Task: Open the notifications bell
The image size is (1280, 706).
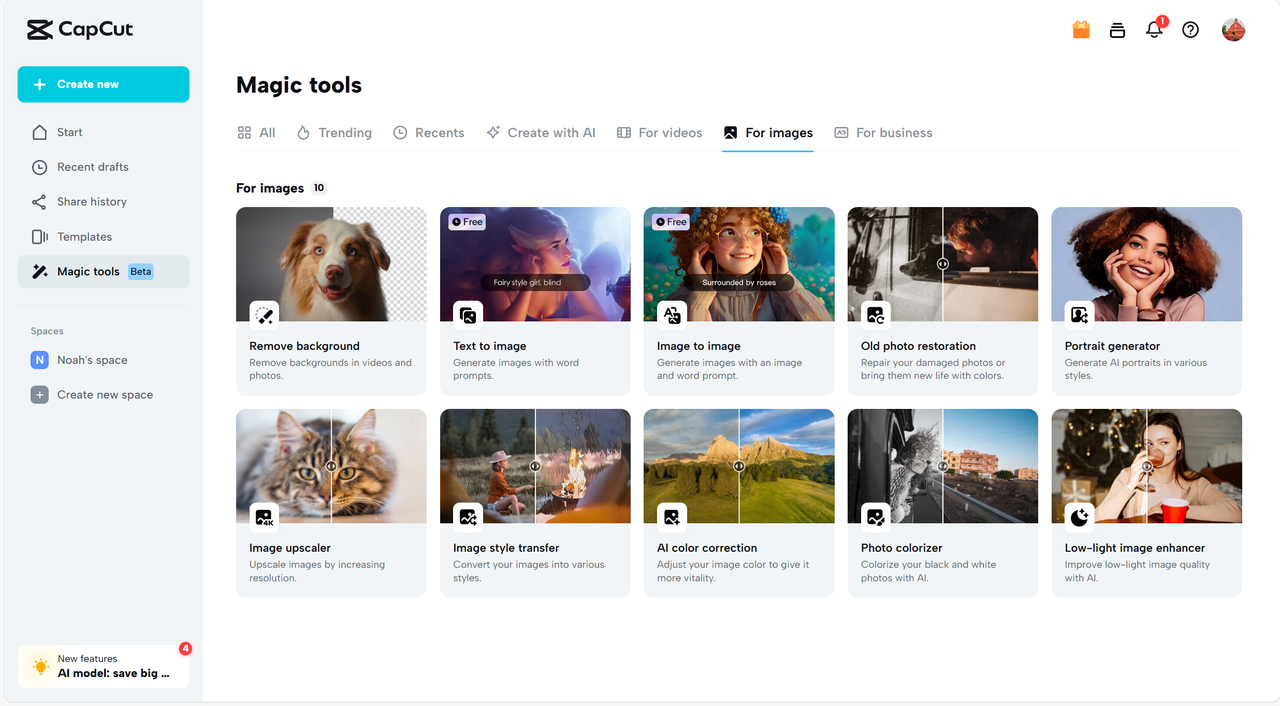Action: coord(1154,30)
